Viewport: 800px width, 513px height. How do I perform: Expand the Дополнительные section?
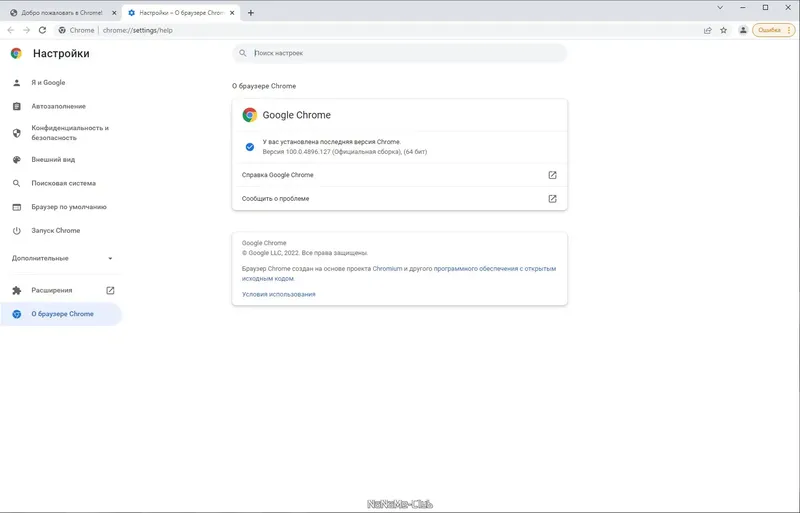[x=61, y=258]
